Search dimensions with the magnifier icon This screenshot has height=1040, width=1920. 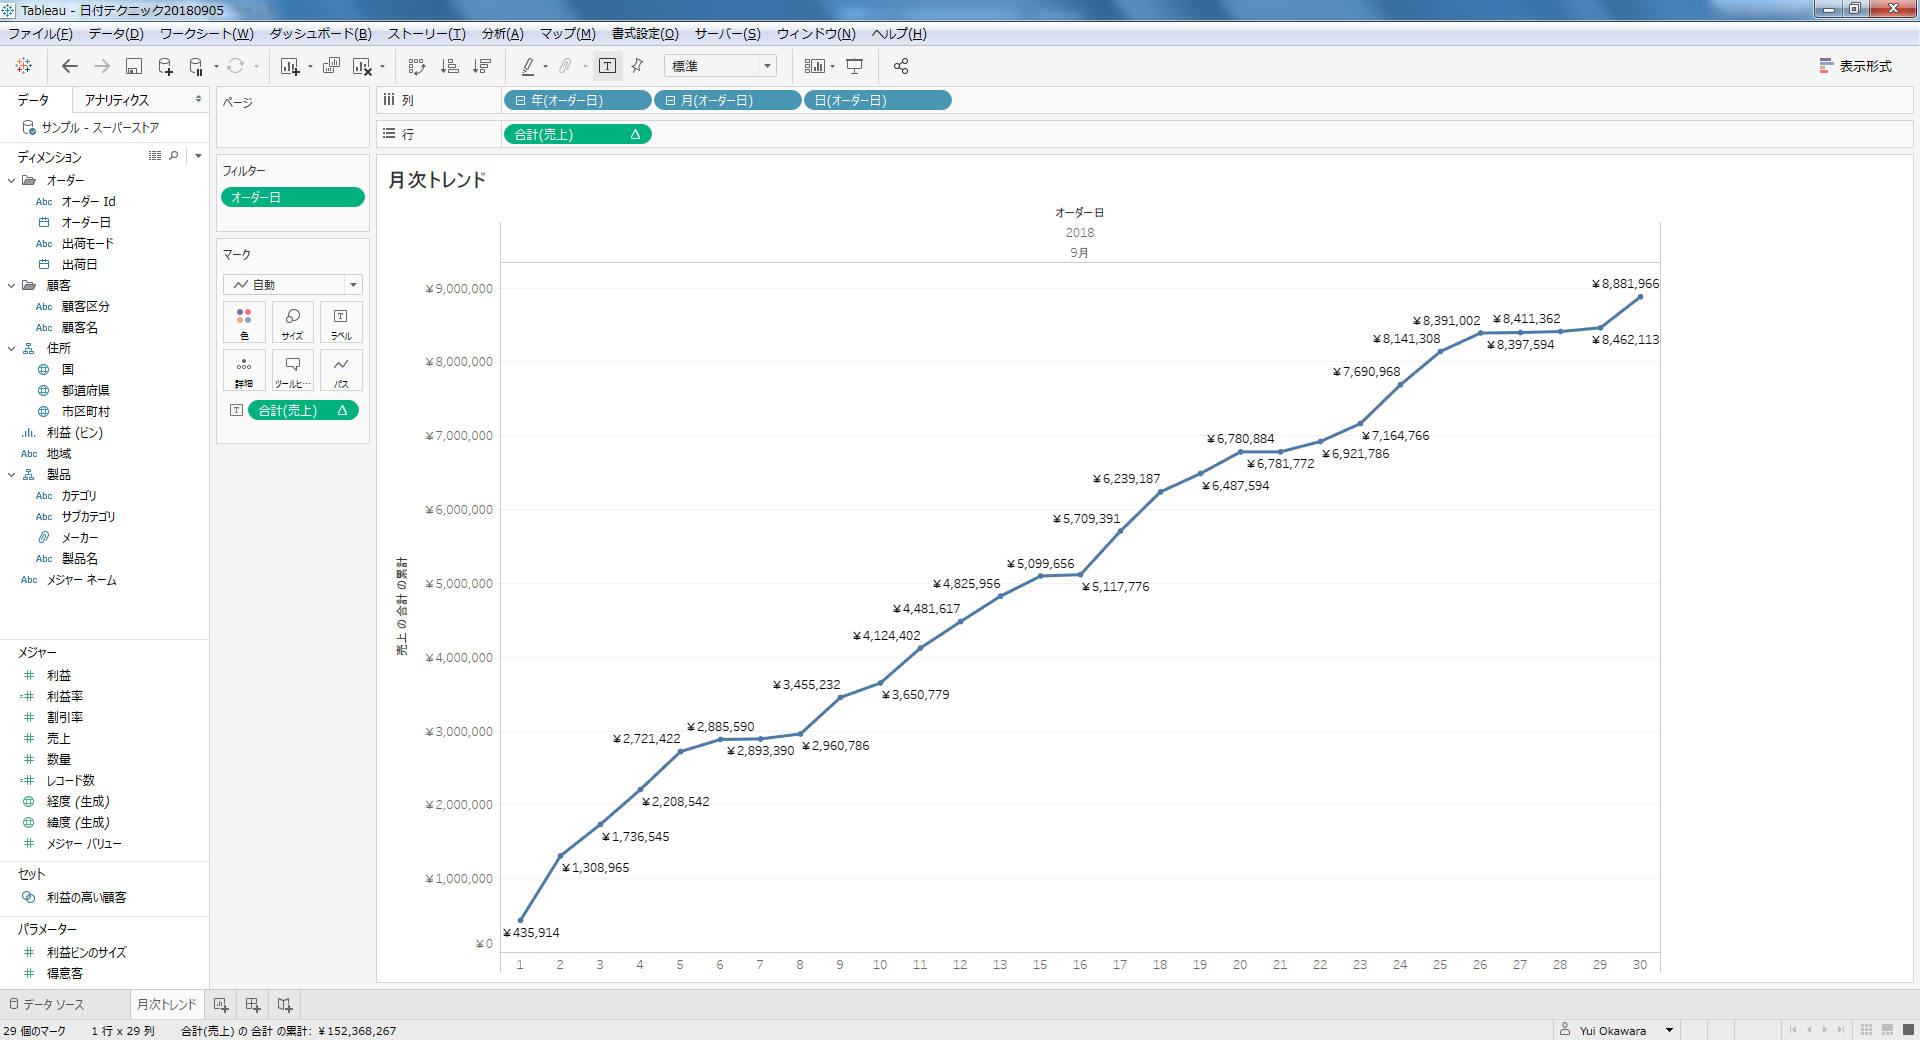click(x=174, y=156)
